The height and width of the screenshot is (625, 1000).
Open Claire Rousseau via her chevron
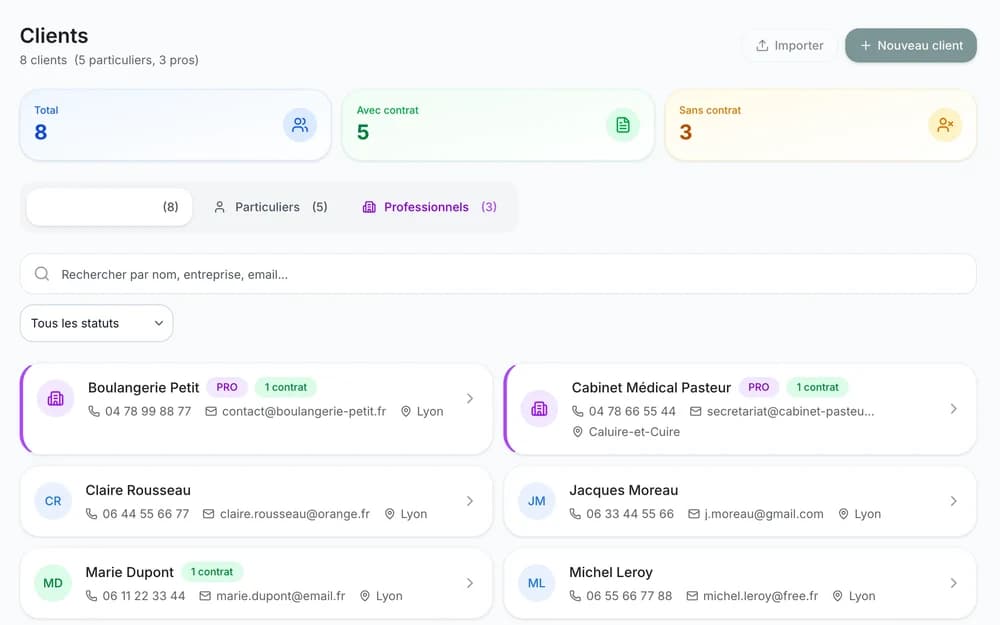point(470,501)
